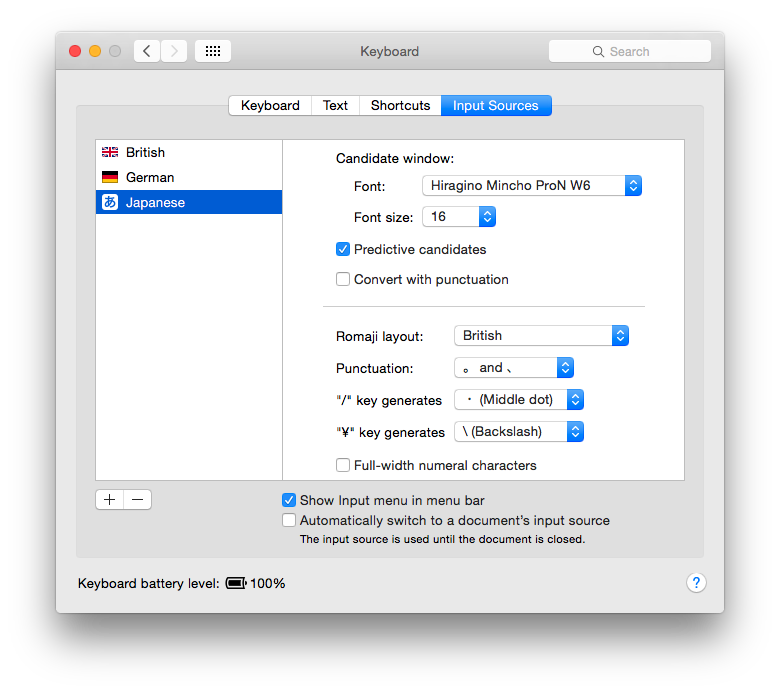Go forward with the right chevron button
This screenshot has width=780, height=693.
174,51
